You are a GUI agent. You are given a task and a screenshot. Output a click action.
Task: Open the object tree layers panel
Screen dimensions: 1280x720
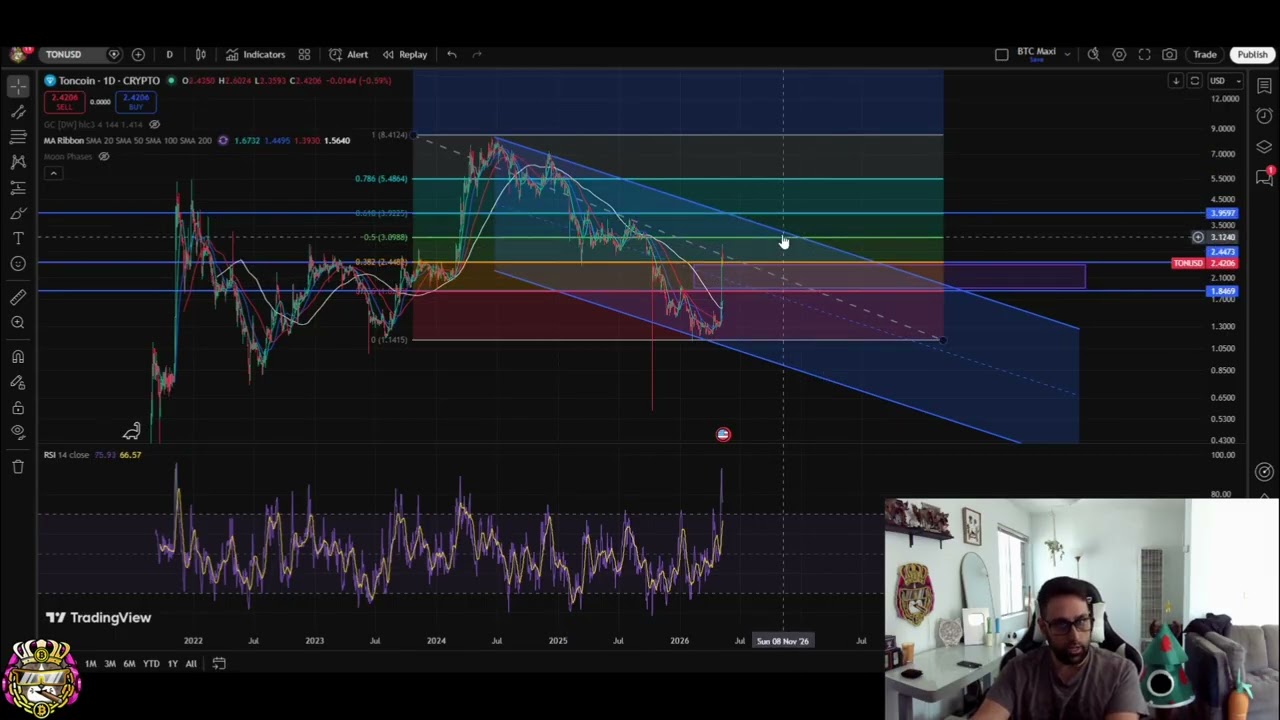(1264, 147)
